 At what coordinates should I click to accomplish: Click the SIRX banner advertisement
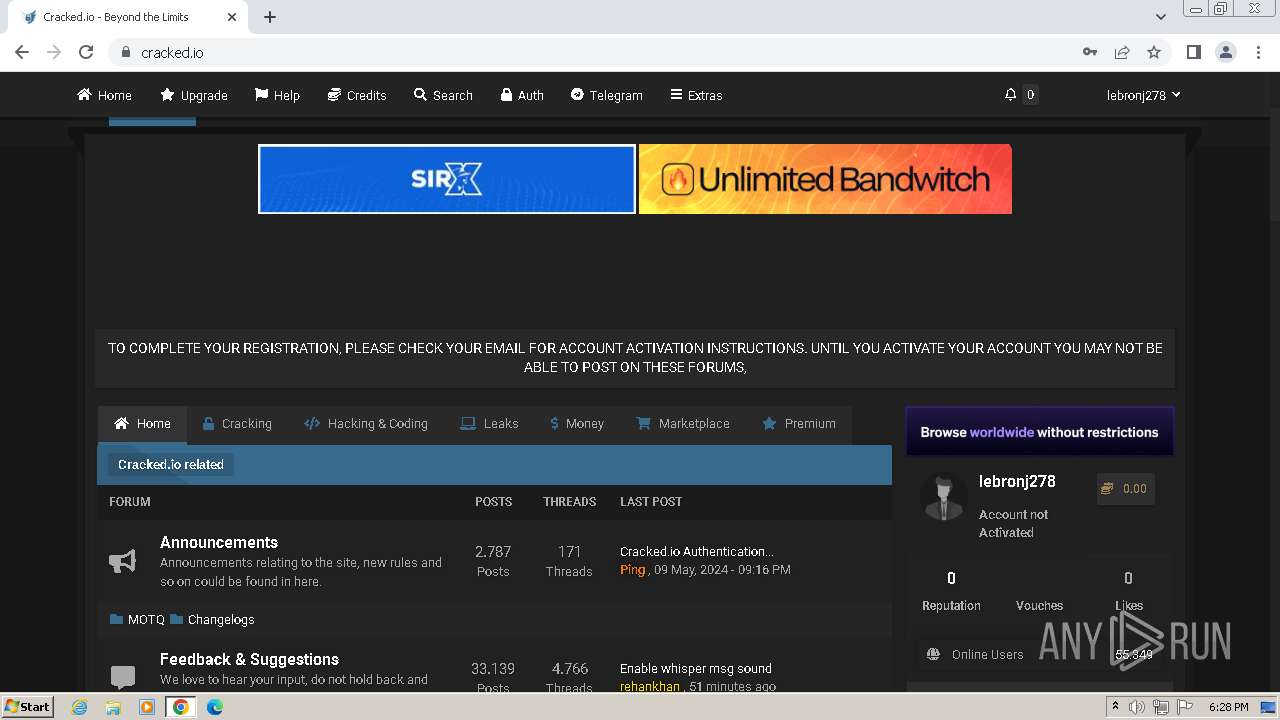447,179
